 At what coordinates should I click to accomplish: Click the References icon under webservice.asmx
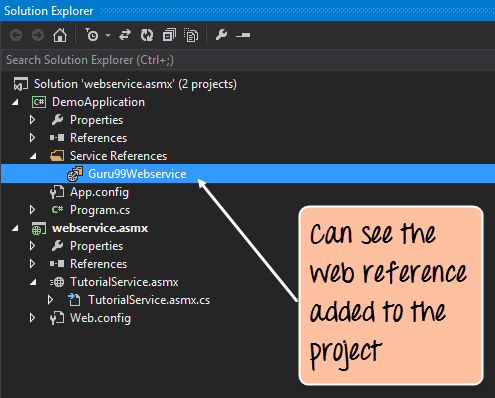[x=57, y=264]
